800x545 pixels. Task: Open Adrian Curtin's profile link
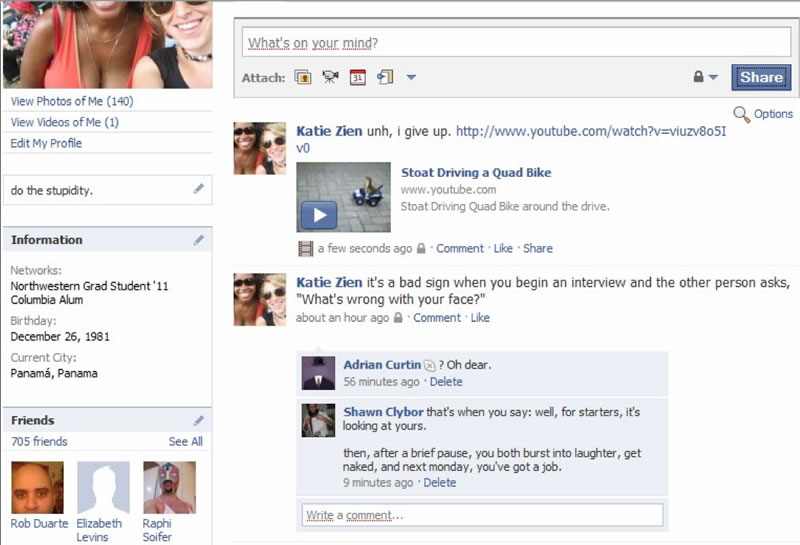point(382,365)
